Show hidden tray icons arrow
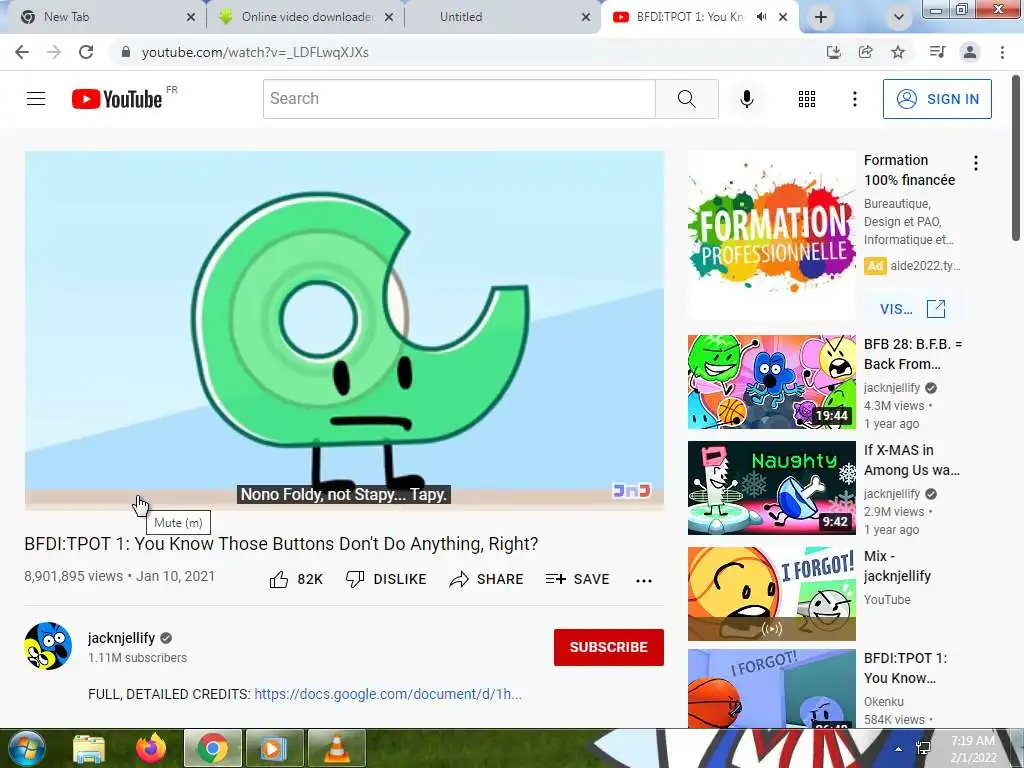1024x768 pixels. click(899, 748)
